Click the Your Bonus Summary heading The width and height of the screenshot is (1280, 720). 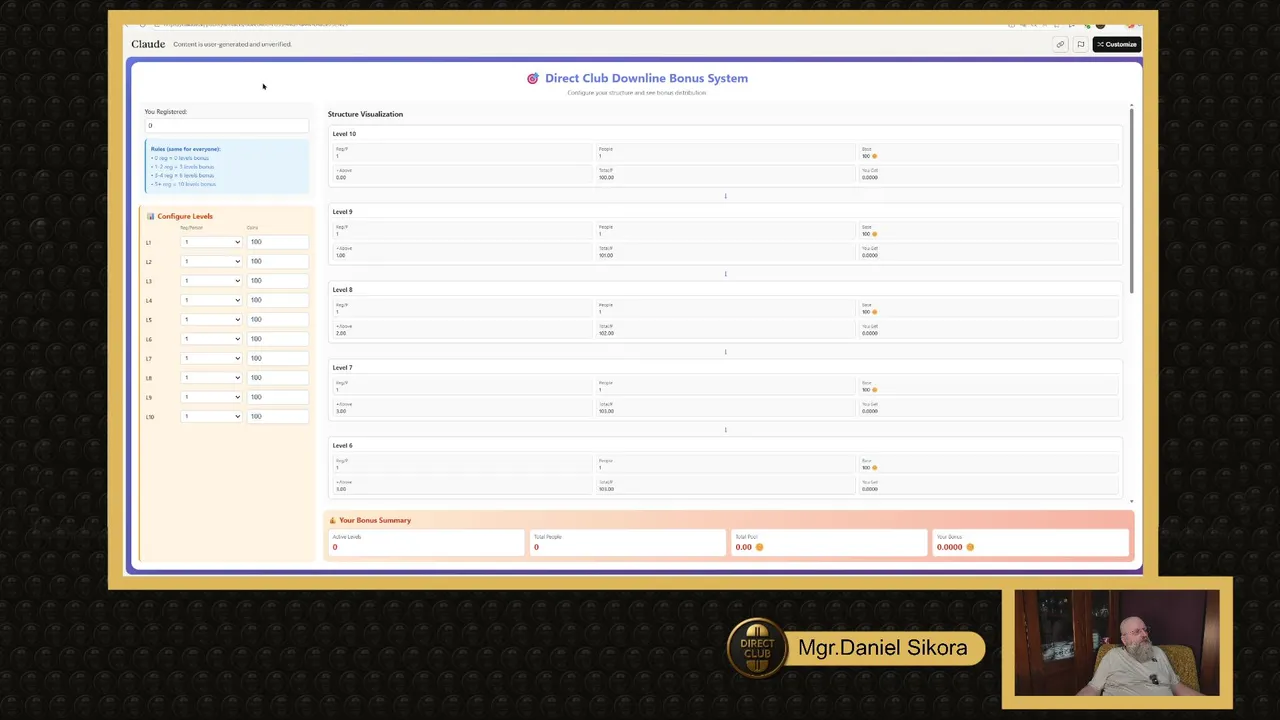click(375, 520)
